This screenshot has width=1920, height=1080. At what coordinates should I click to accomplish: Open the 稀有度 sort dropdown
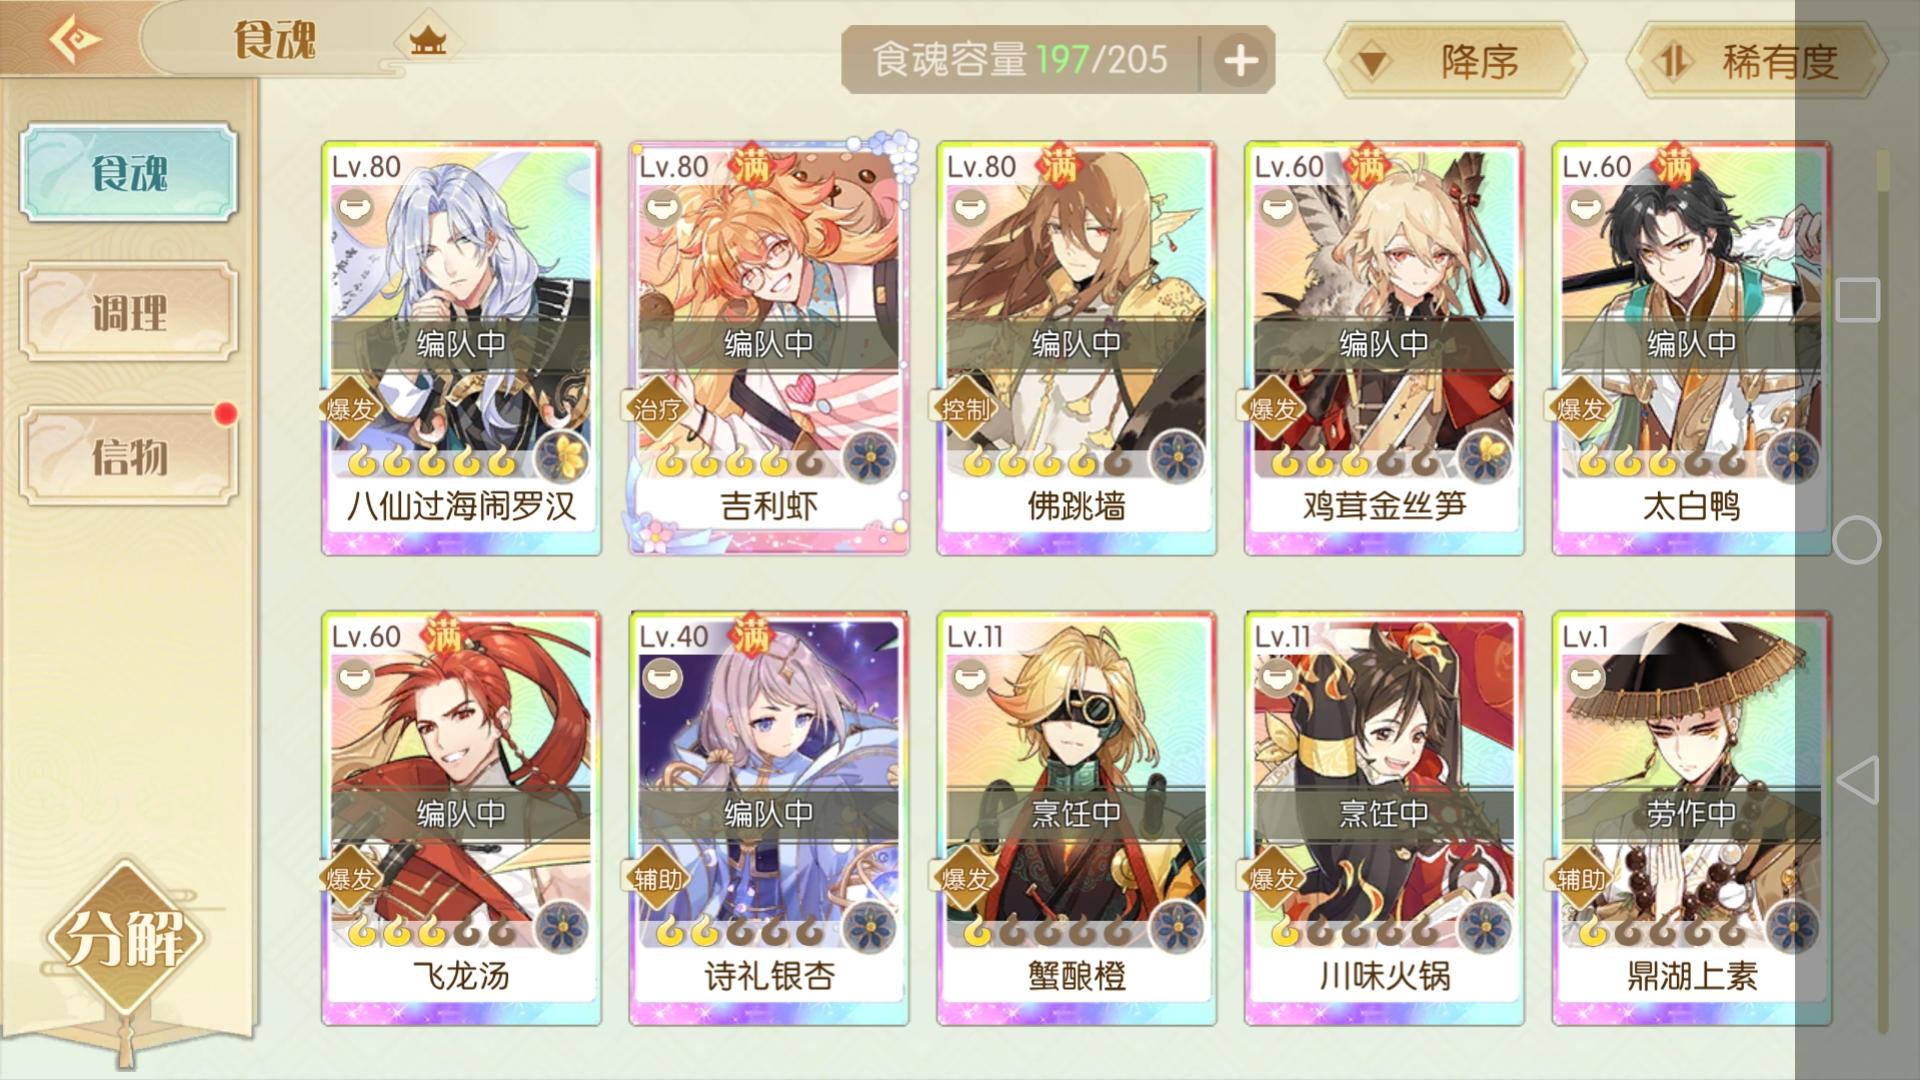[1755, 61]
